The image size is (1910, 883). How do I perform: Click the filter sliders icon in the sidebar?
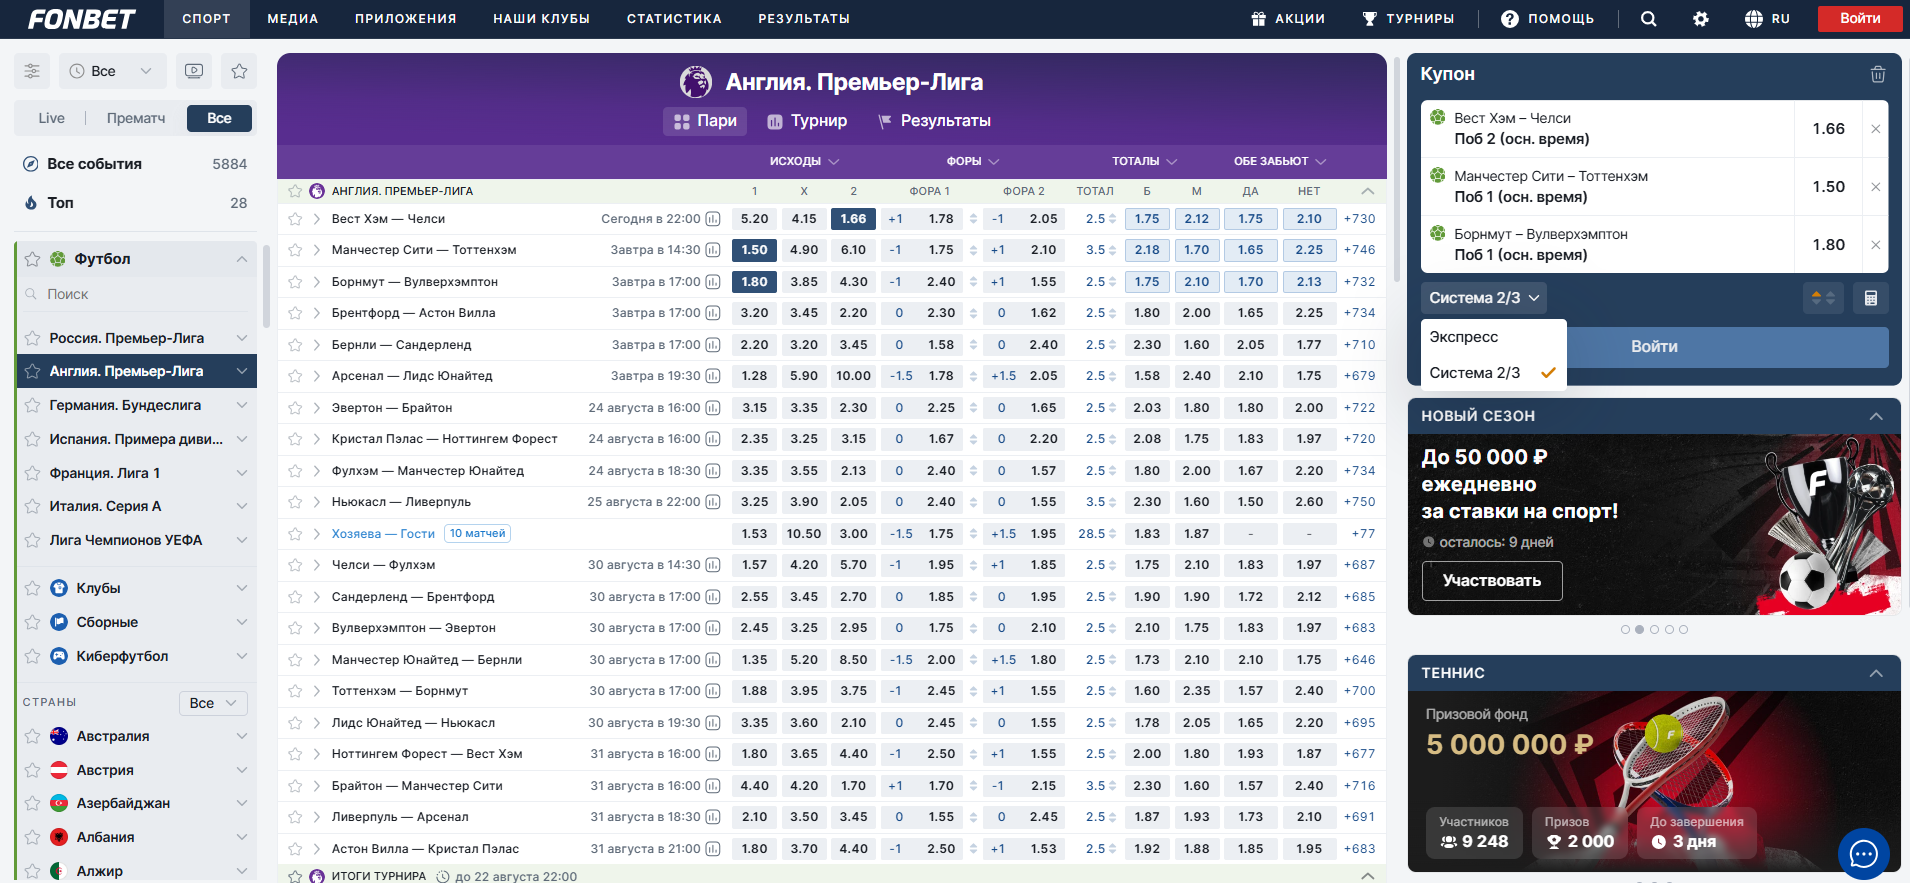[32, 71]
